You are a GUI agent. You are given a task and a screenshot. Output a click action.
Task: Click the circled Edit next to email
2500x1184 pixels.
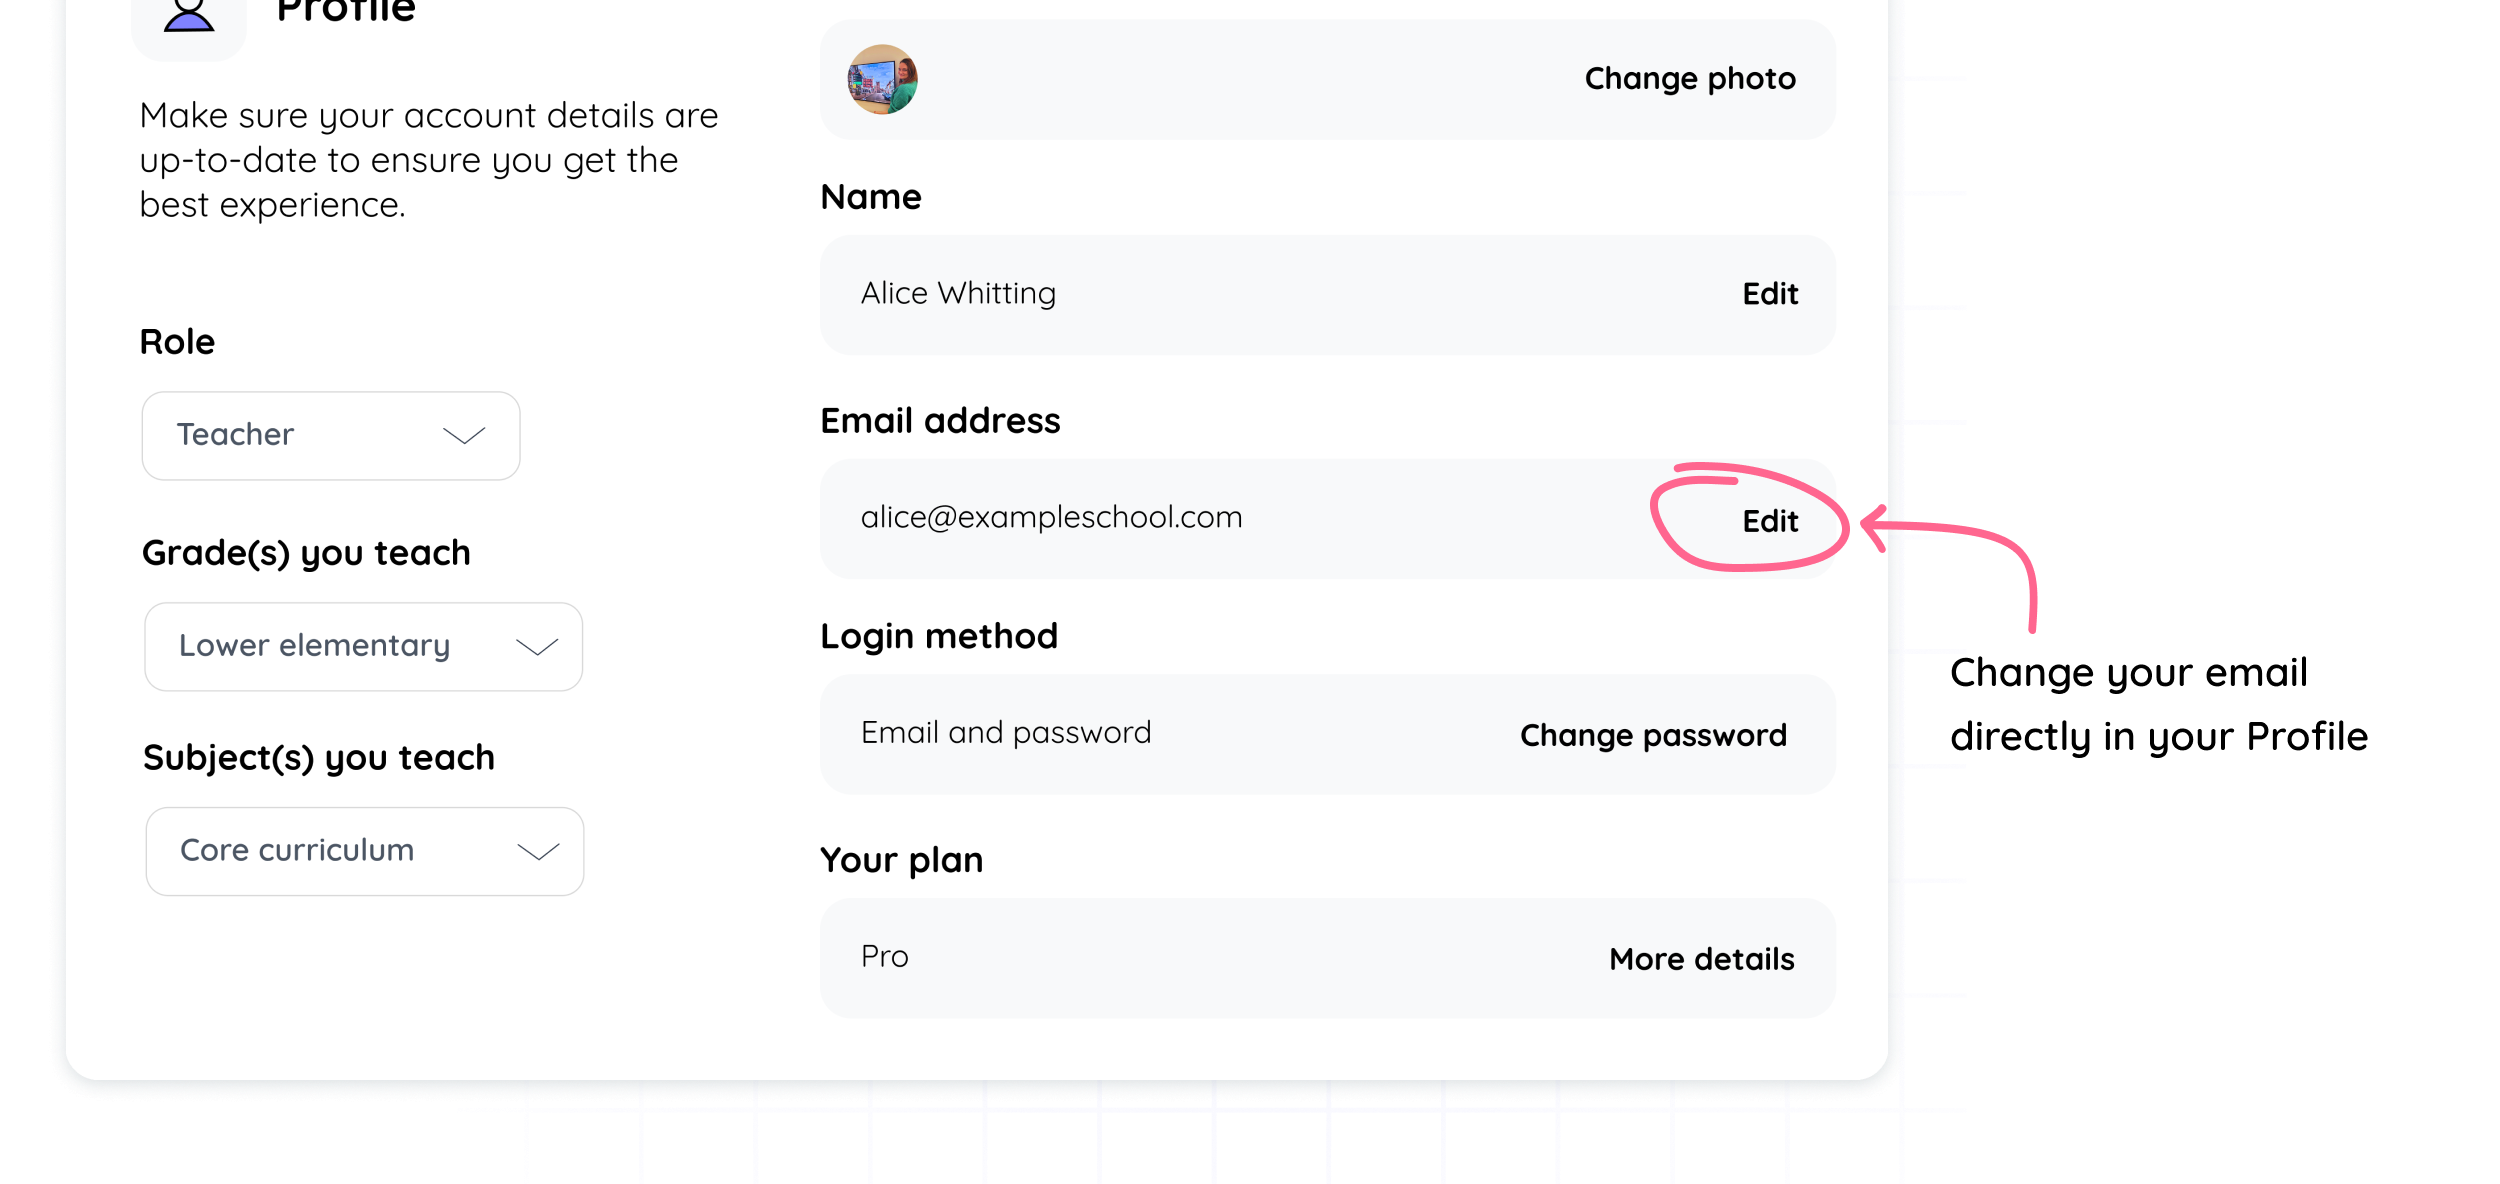pos(1770,521)
